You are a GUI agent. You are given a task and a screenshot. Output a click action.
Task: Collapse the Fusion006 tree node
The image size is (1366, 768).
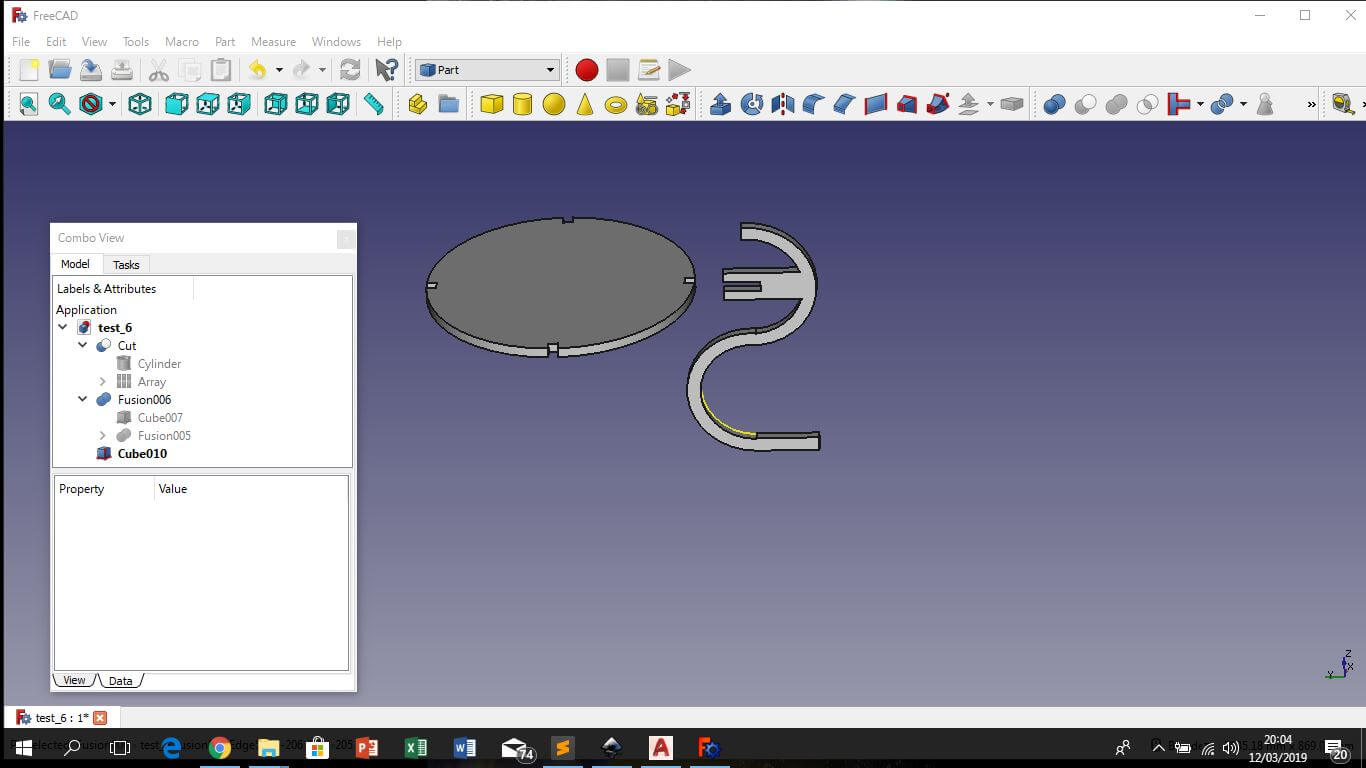83,400
